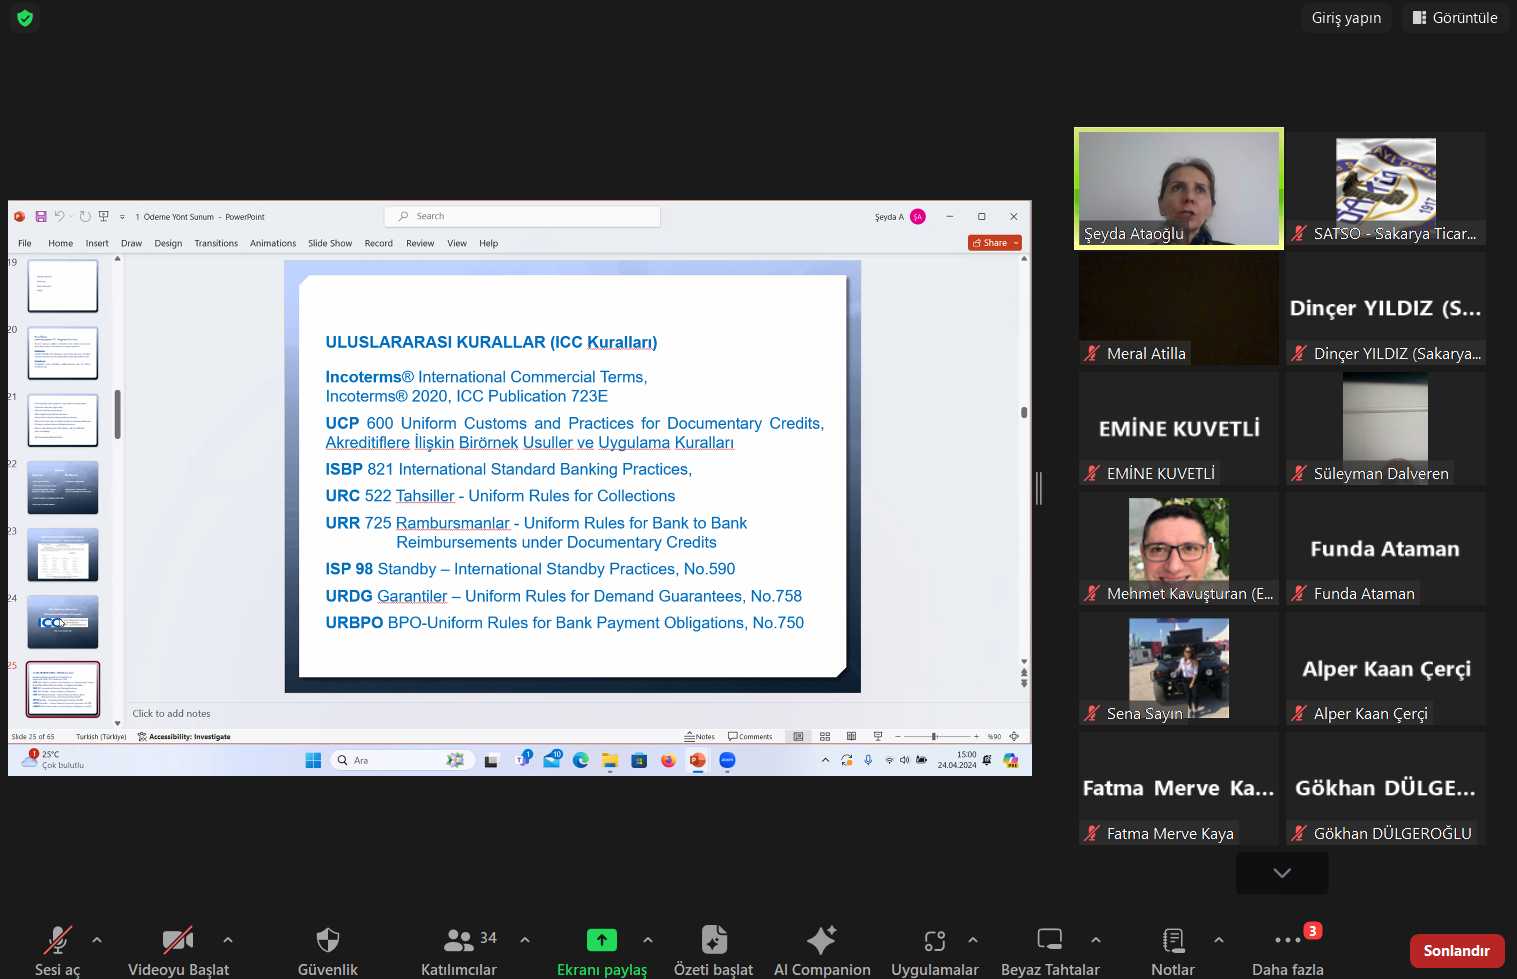Switch to the Review ribbon tab
1517x979 pixels.
point(420,243)
